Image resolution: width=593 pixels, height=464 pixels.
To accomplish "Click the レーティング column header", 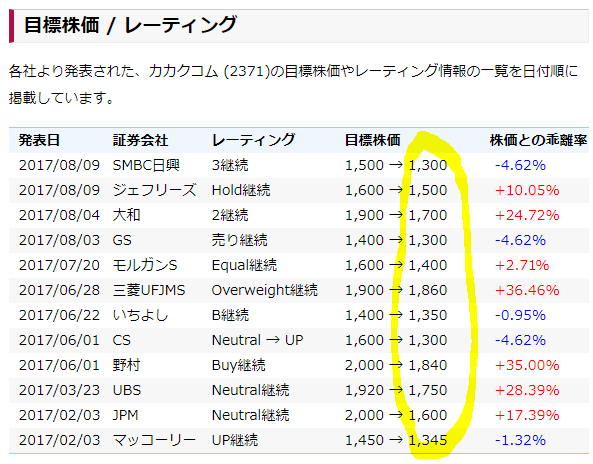I will click(x=253, y=140).
